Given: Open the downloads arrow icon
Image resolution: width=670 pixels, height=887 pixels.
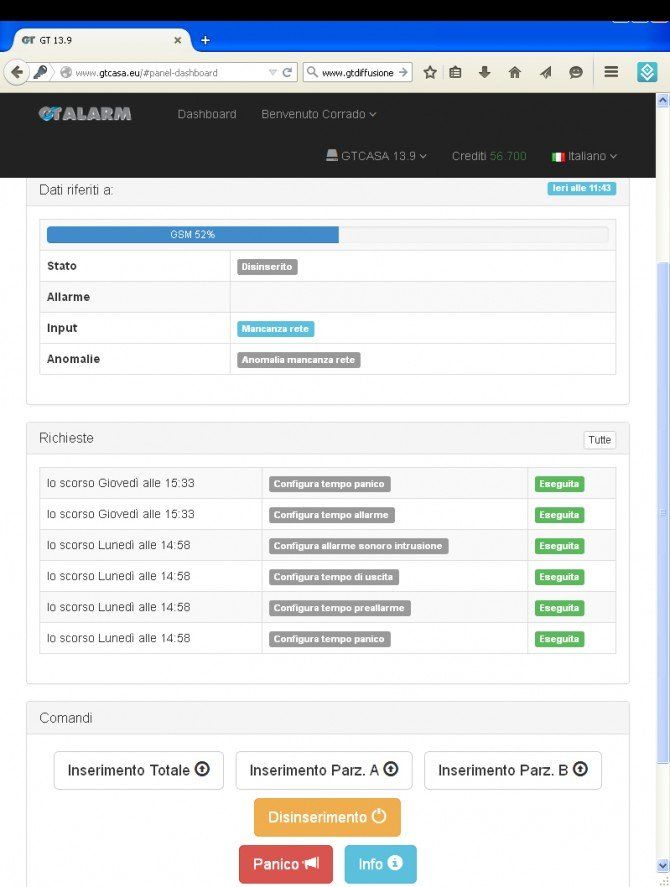Looking at the screenshot, I should coord(484,72).
